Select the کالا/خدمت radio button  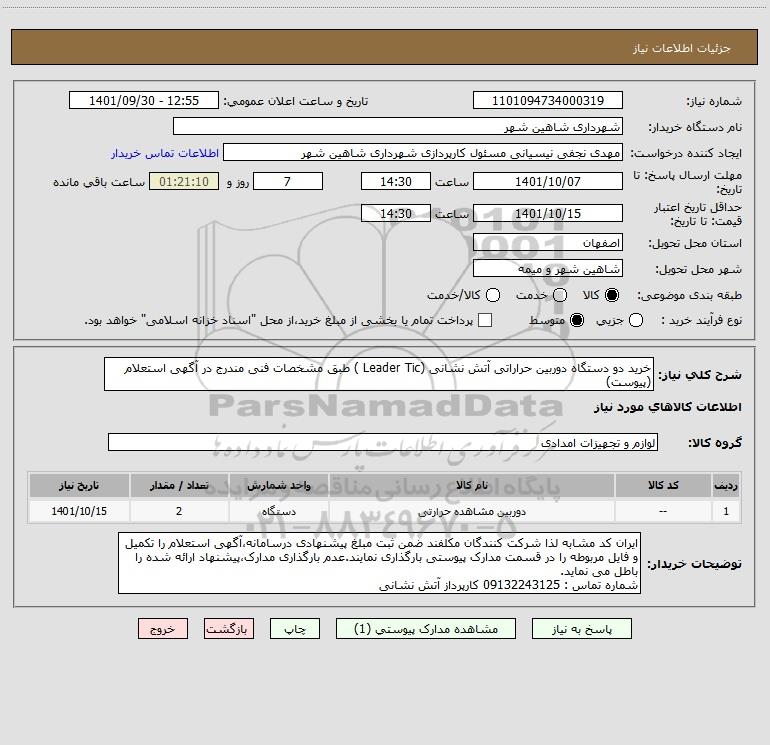(x=493, y=295)
